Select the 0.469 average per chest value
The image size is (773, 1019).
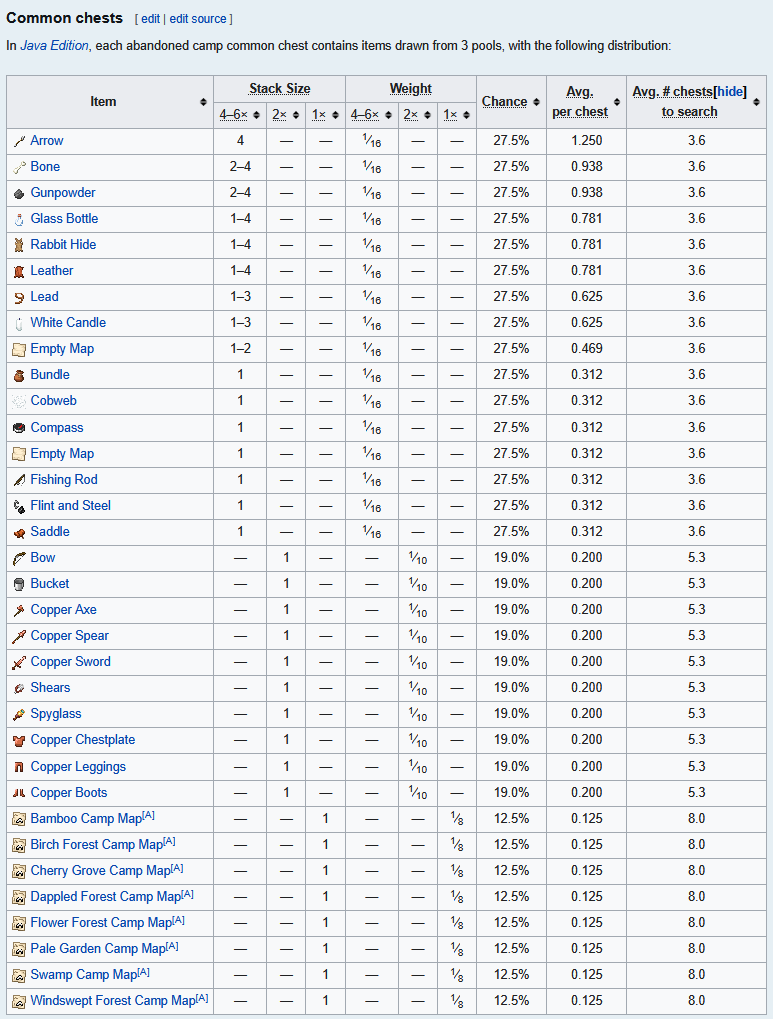(x=586, y=349)
